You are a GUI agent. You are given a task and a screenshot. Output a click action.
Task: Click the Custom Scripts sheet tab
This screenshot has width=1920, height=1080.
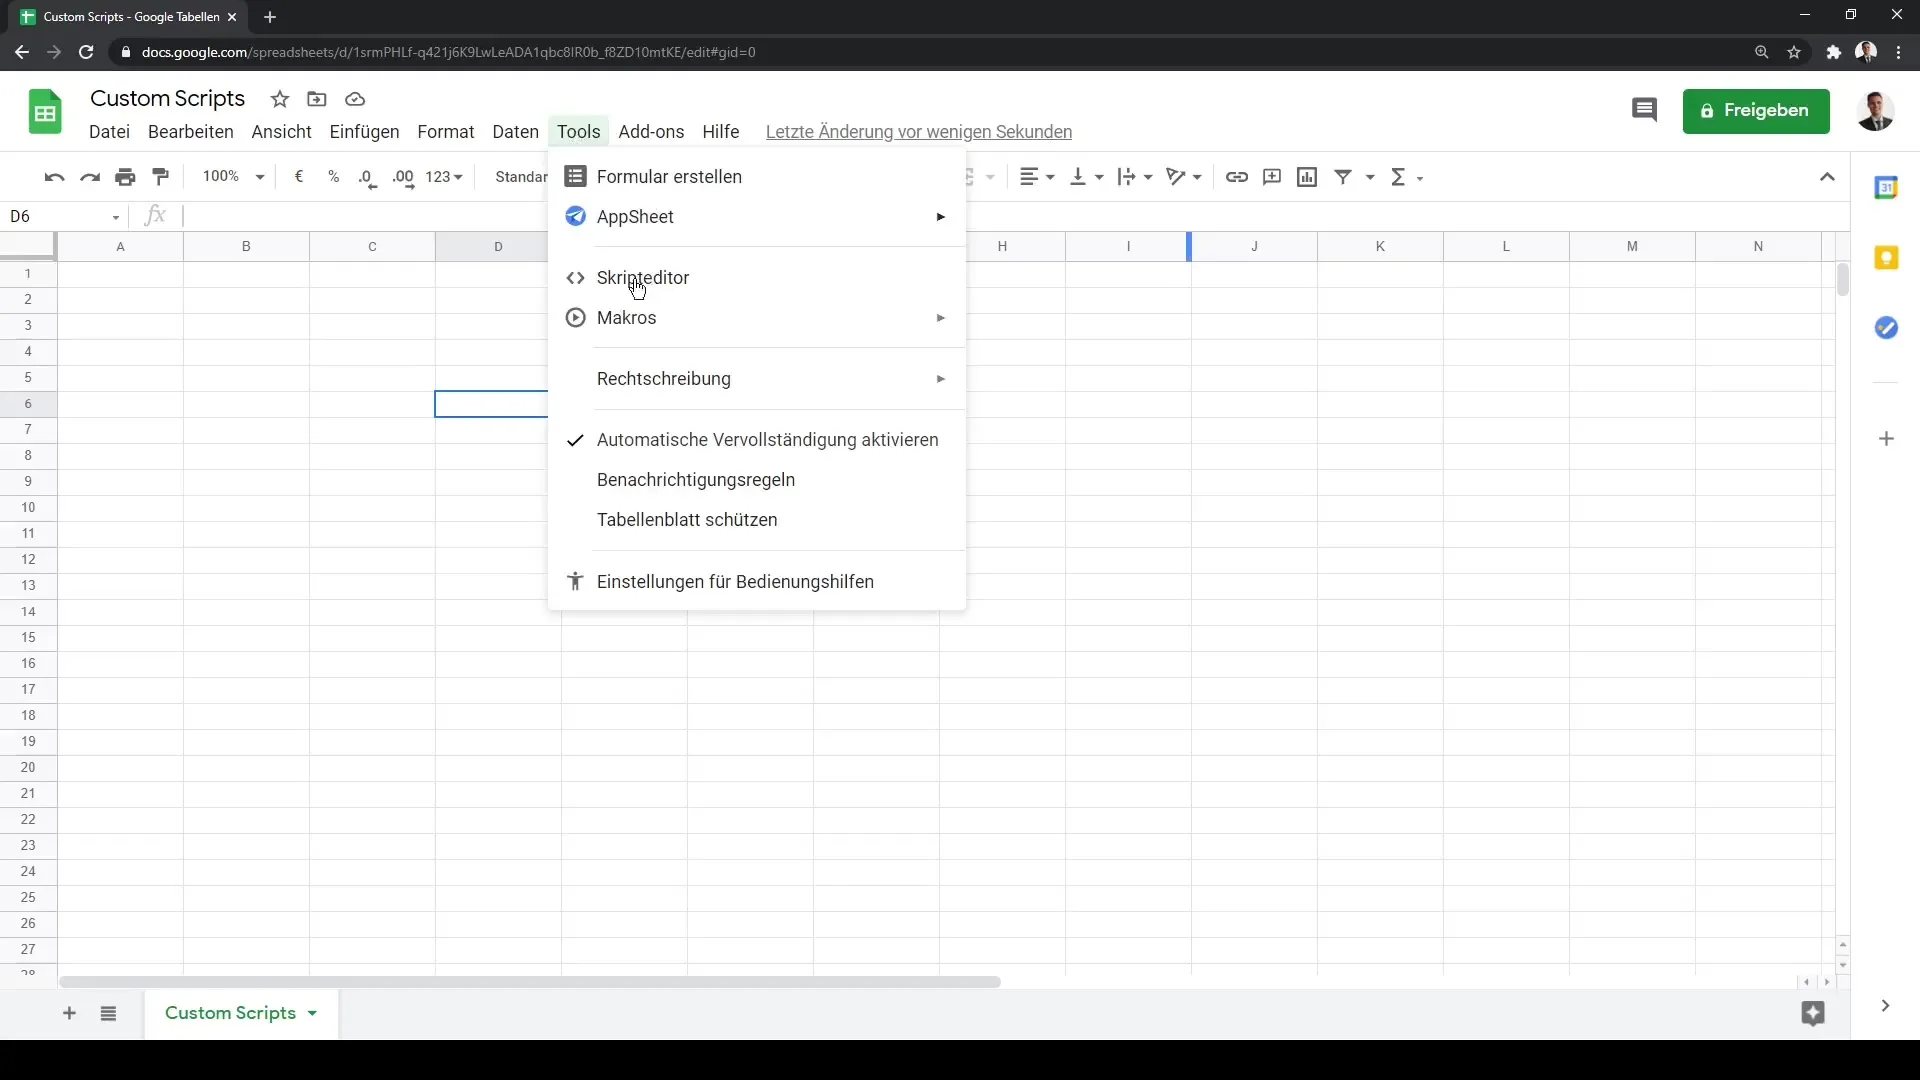point(231,1013)
